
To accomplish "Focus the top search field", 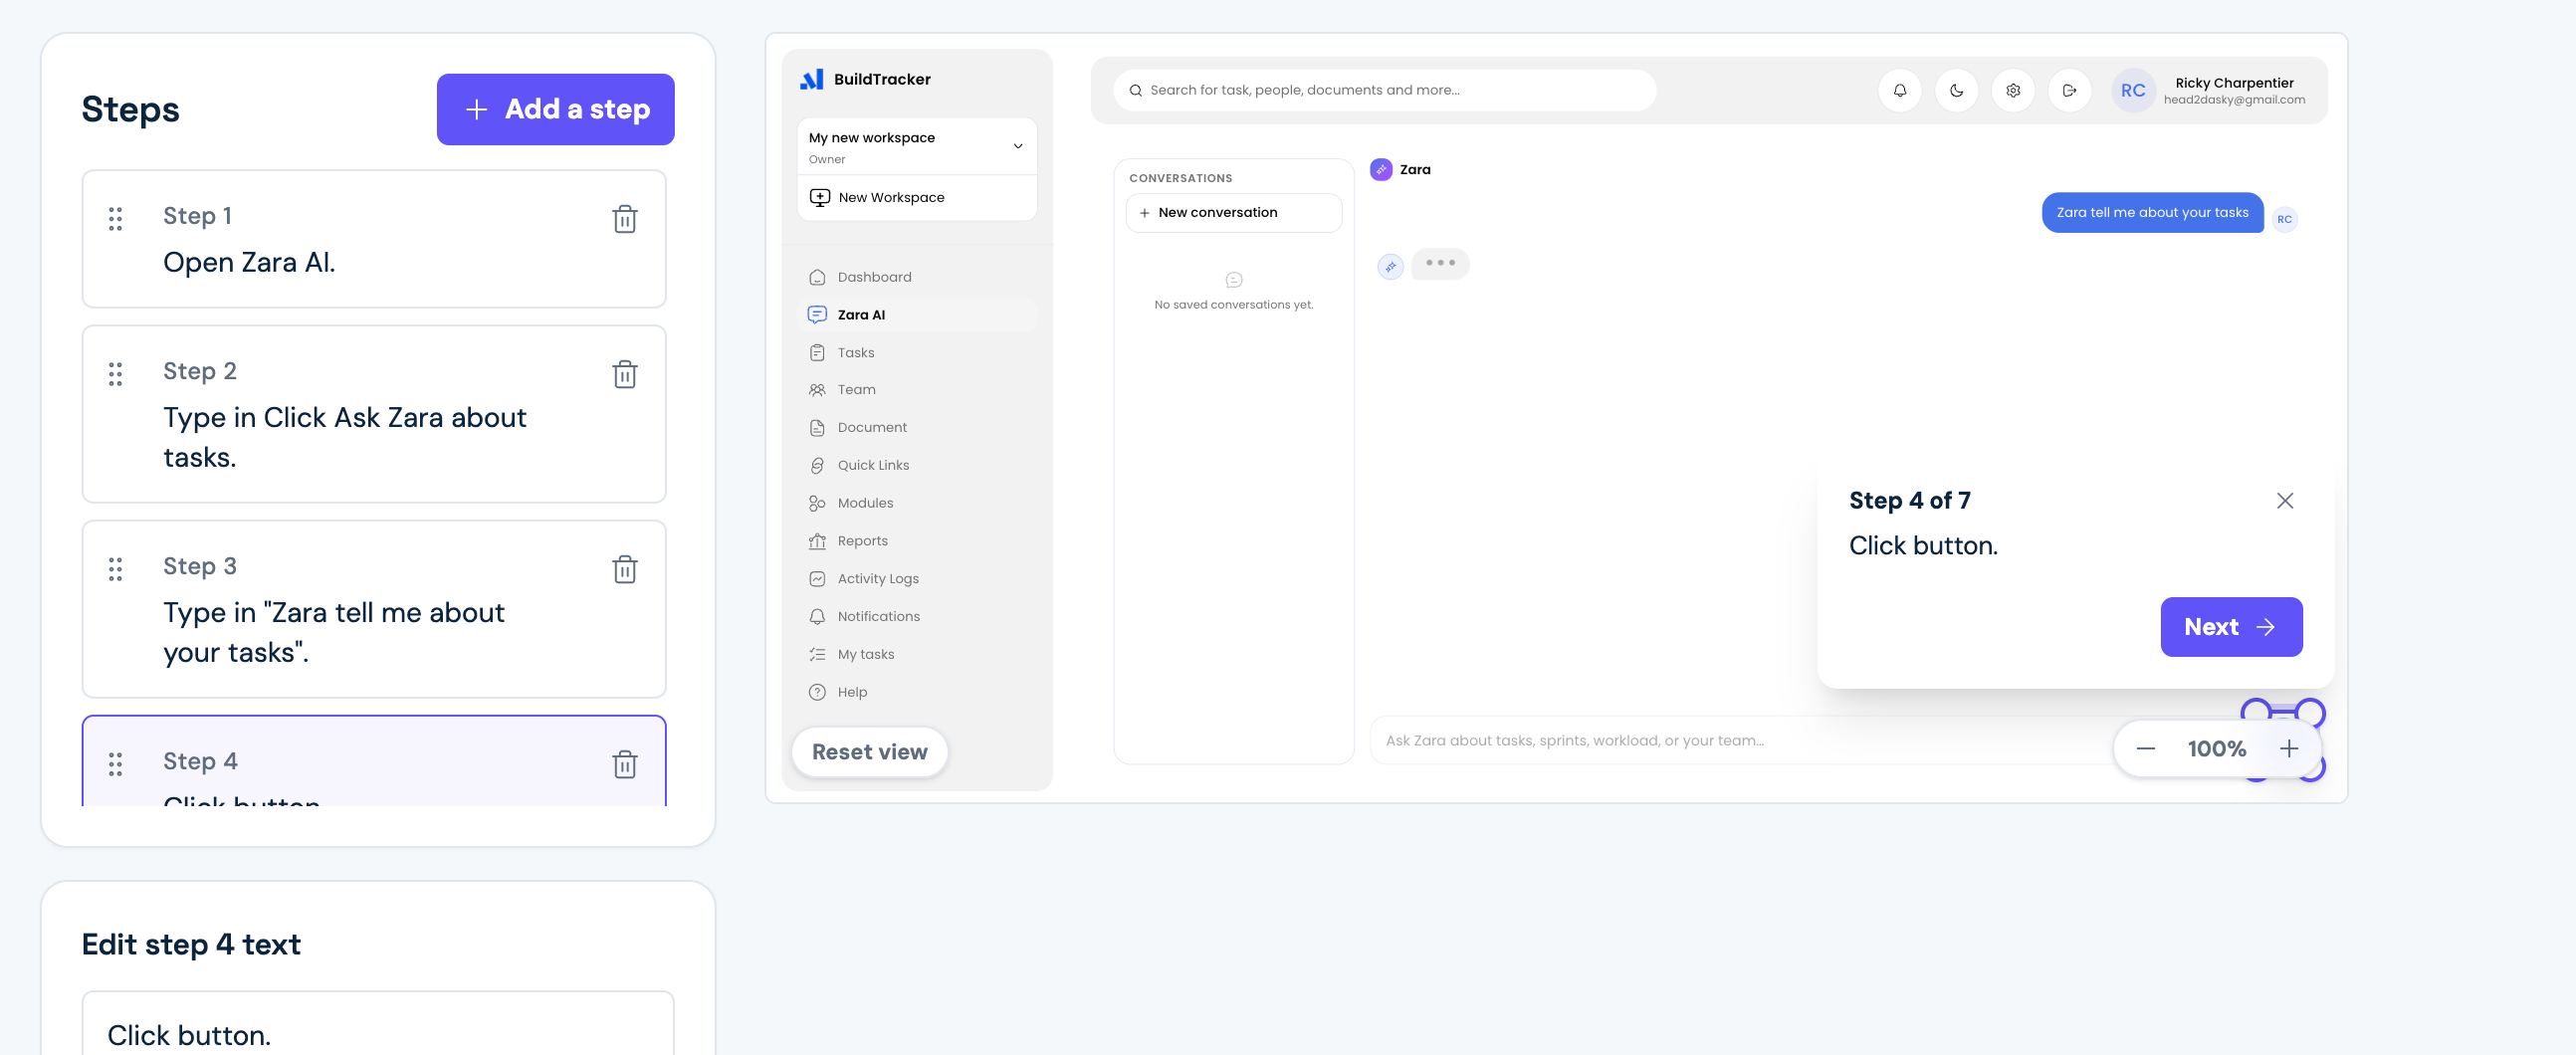I will pyautogui.click(x=1385, y=90).
